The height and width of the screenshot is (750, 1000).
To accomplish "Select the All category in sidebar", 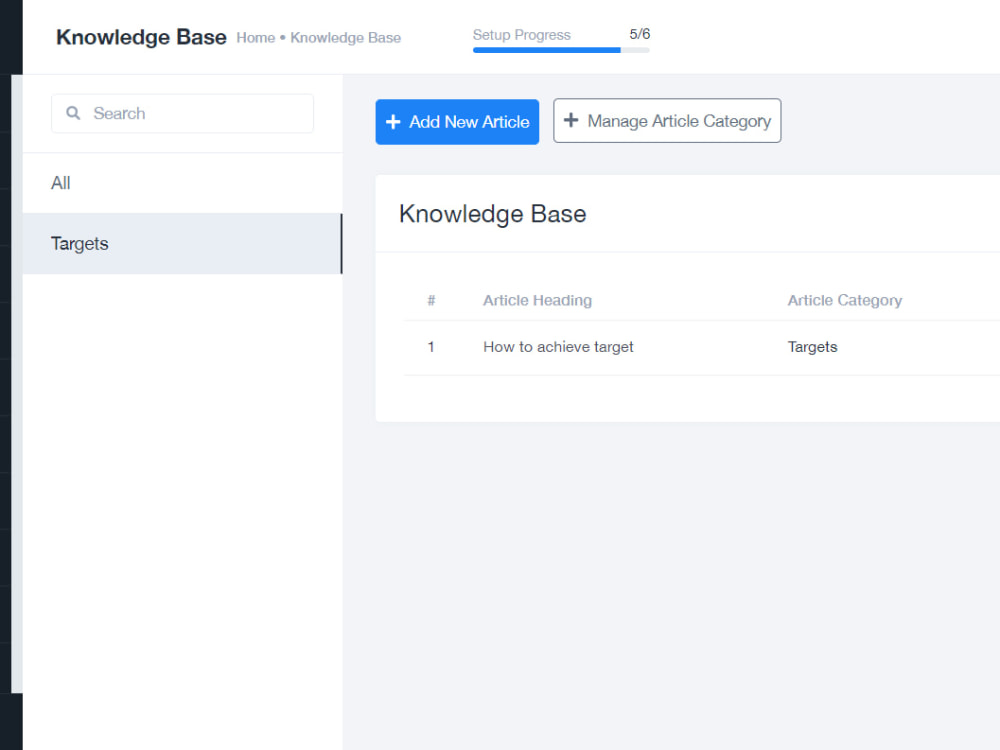I will tap(182, 183).
